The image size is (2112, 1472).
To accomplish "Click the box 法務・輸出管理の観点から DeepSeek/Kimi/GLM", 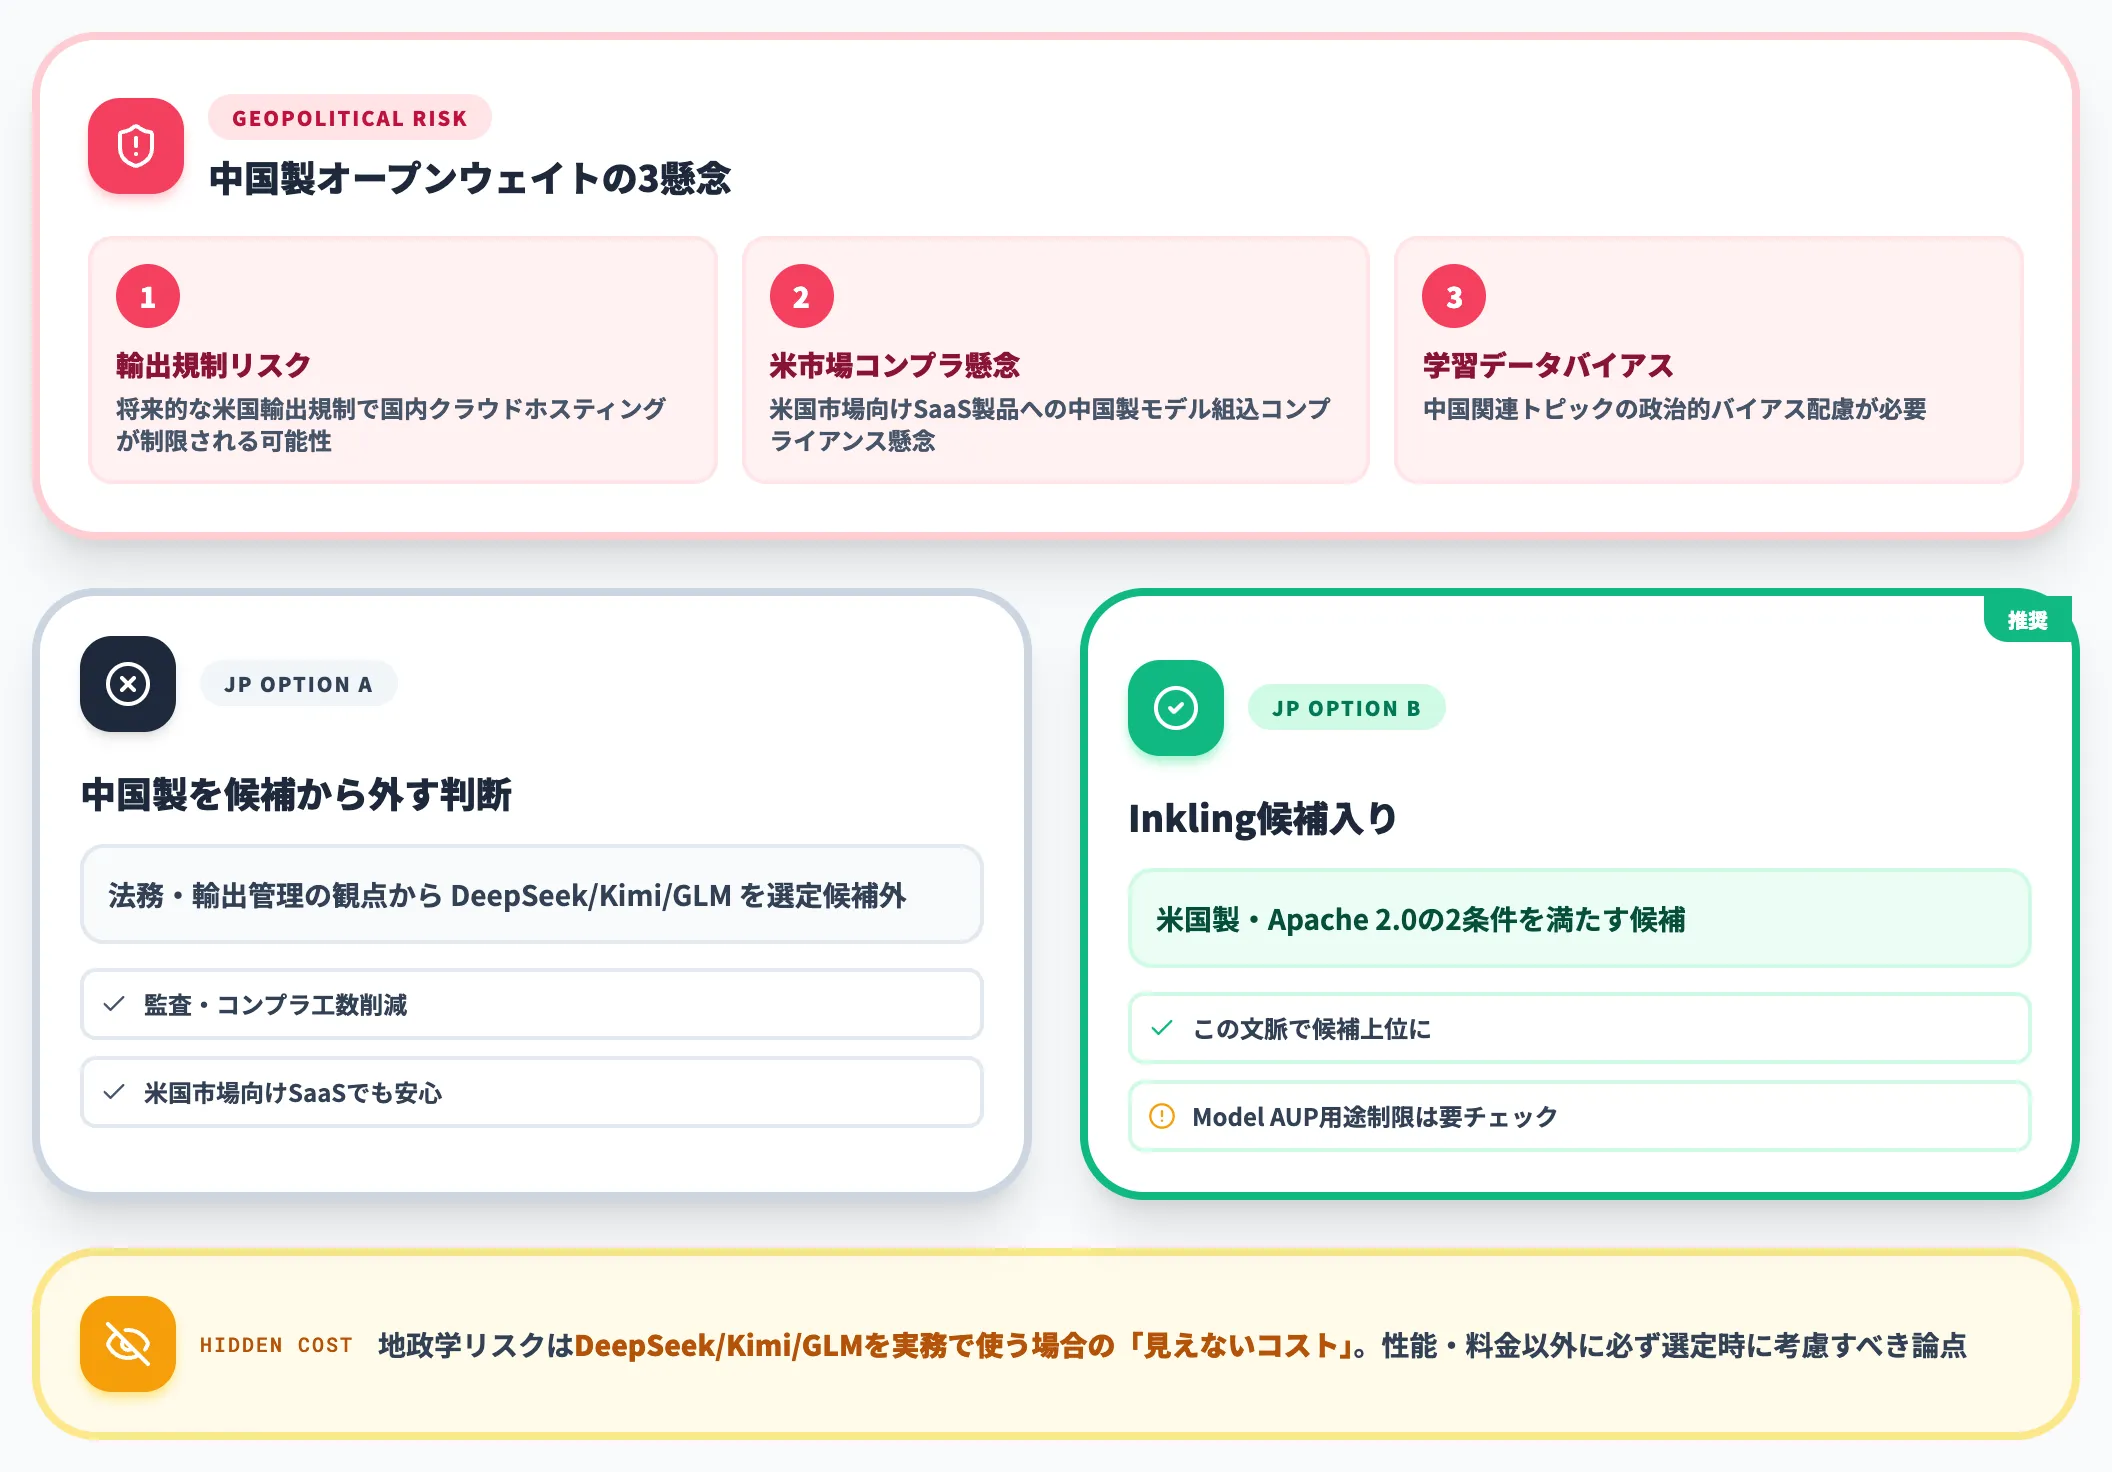I will (x=532, y=894).
